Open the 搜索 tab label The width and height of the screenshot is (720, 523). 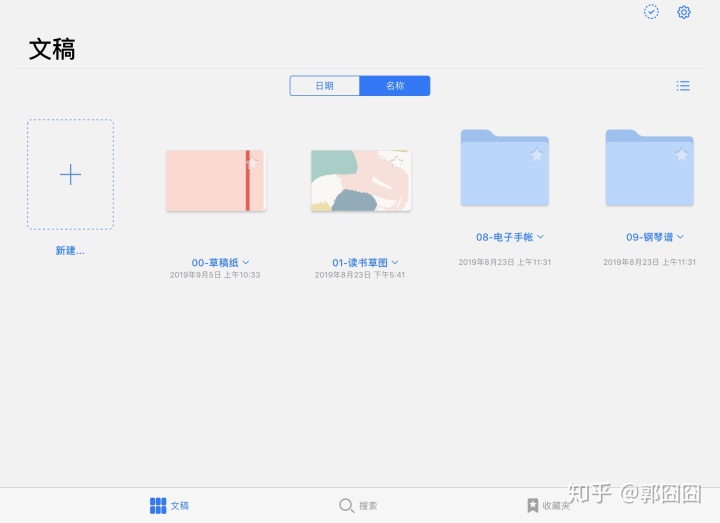[368, 506]
